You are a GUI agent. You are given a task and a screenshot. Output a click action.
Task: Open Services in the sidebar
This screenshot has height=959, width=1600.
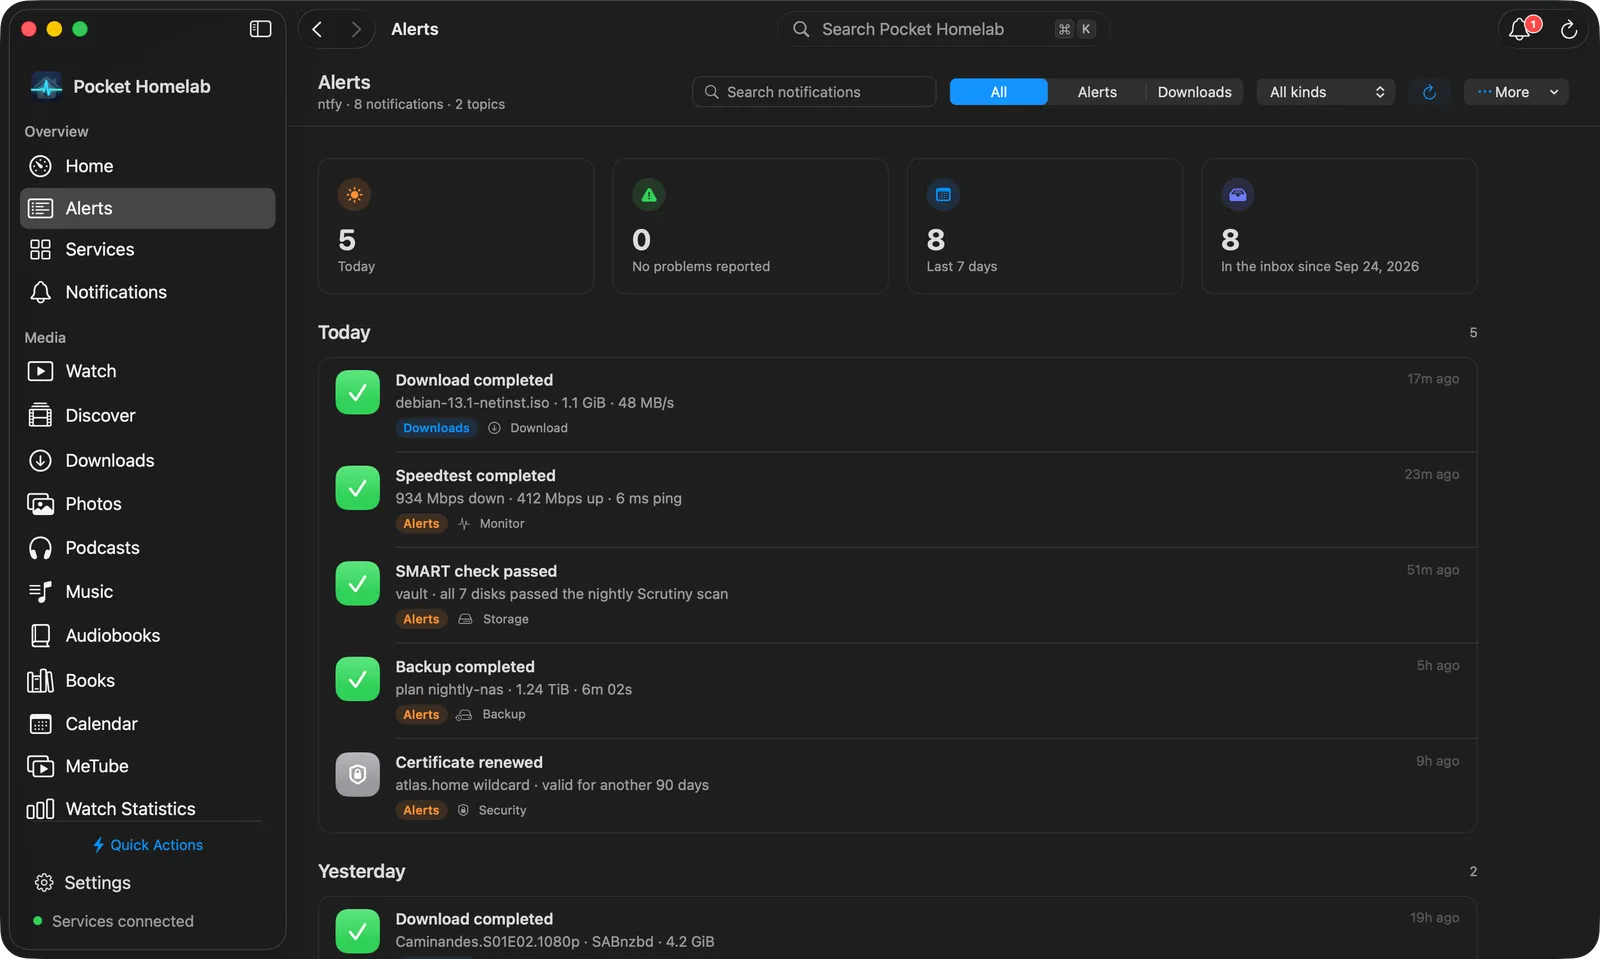pyautogui.click(x=147, y=249)
